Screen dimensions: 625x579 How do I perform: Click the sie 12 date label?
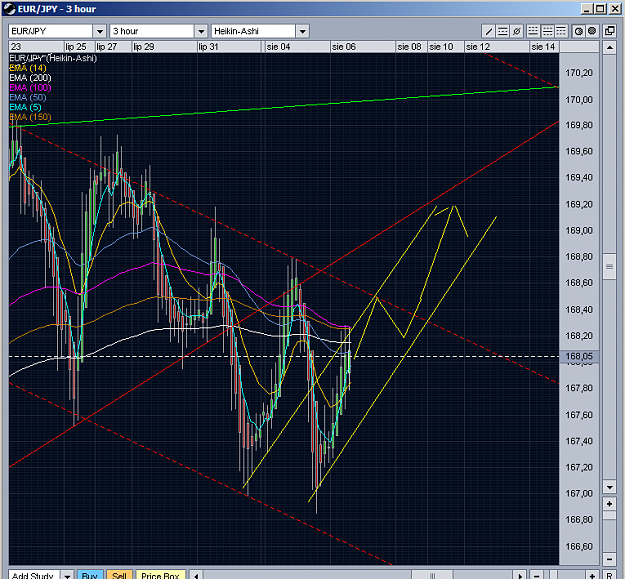tap(478, 47)
